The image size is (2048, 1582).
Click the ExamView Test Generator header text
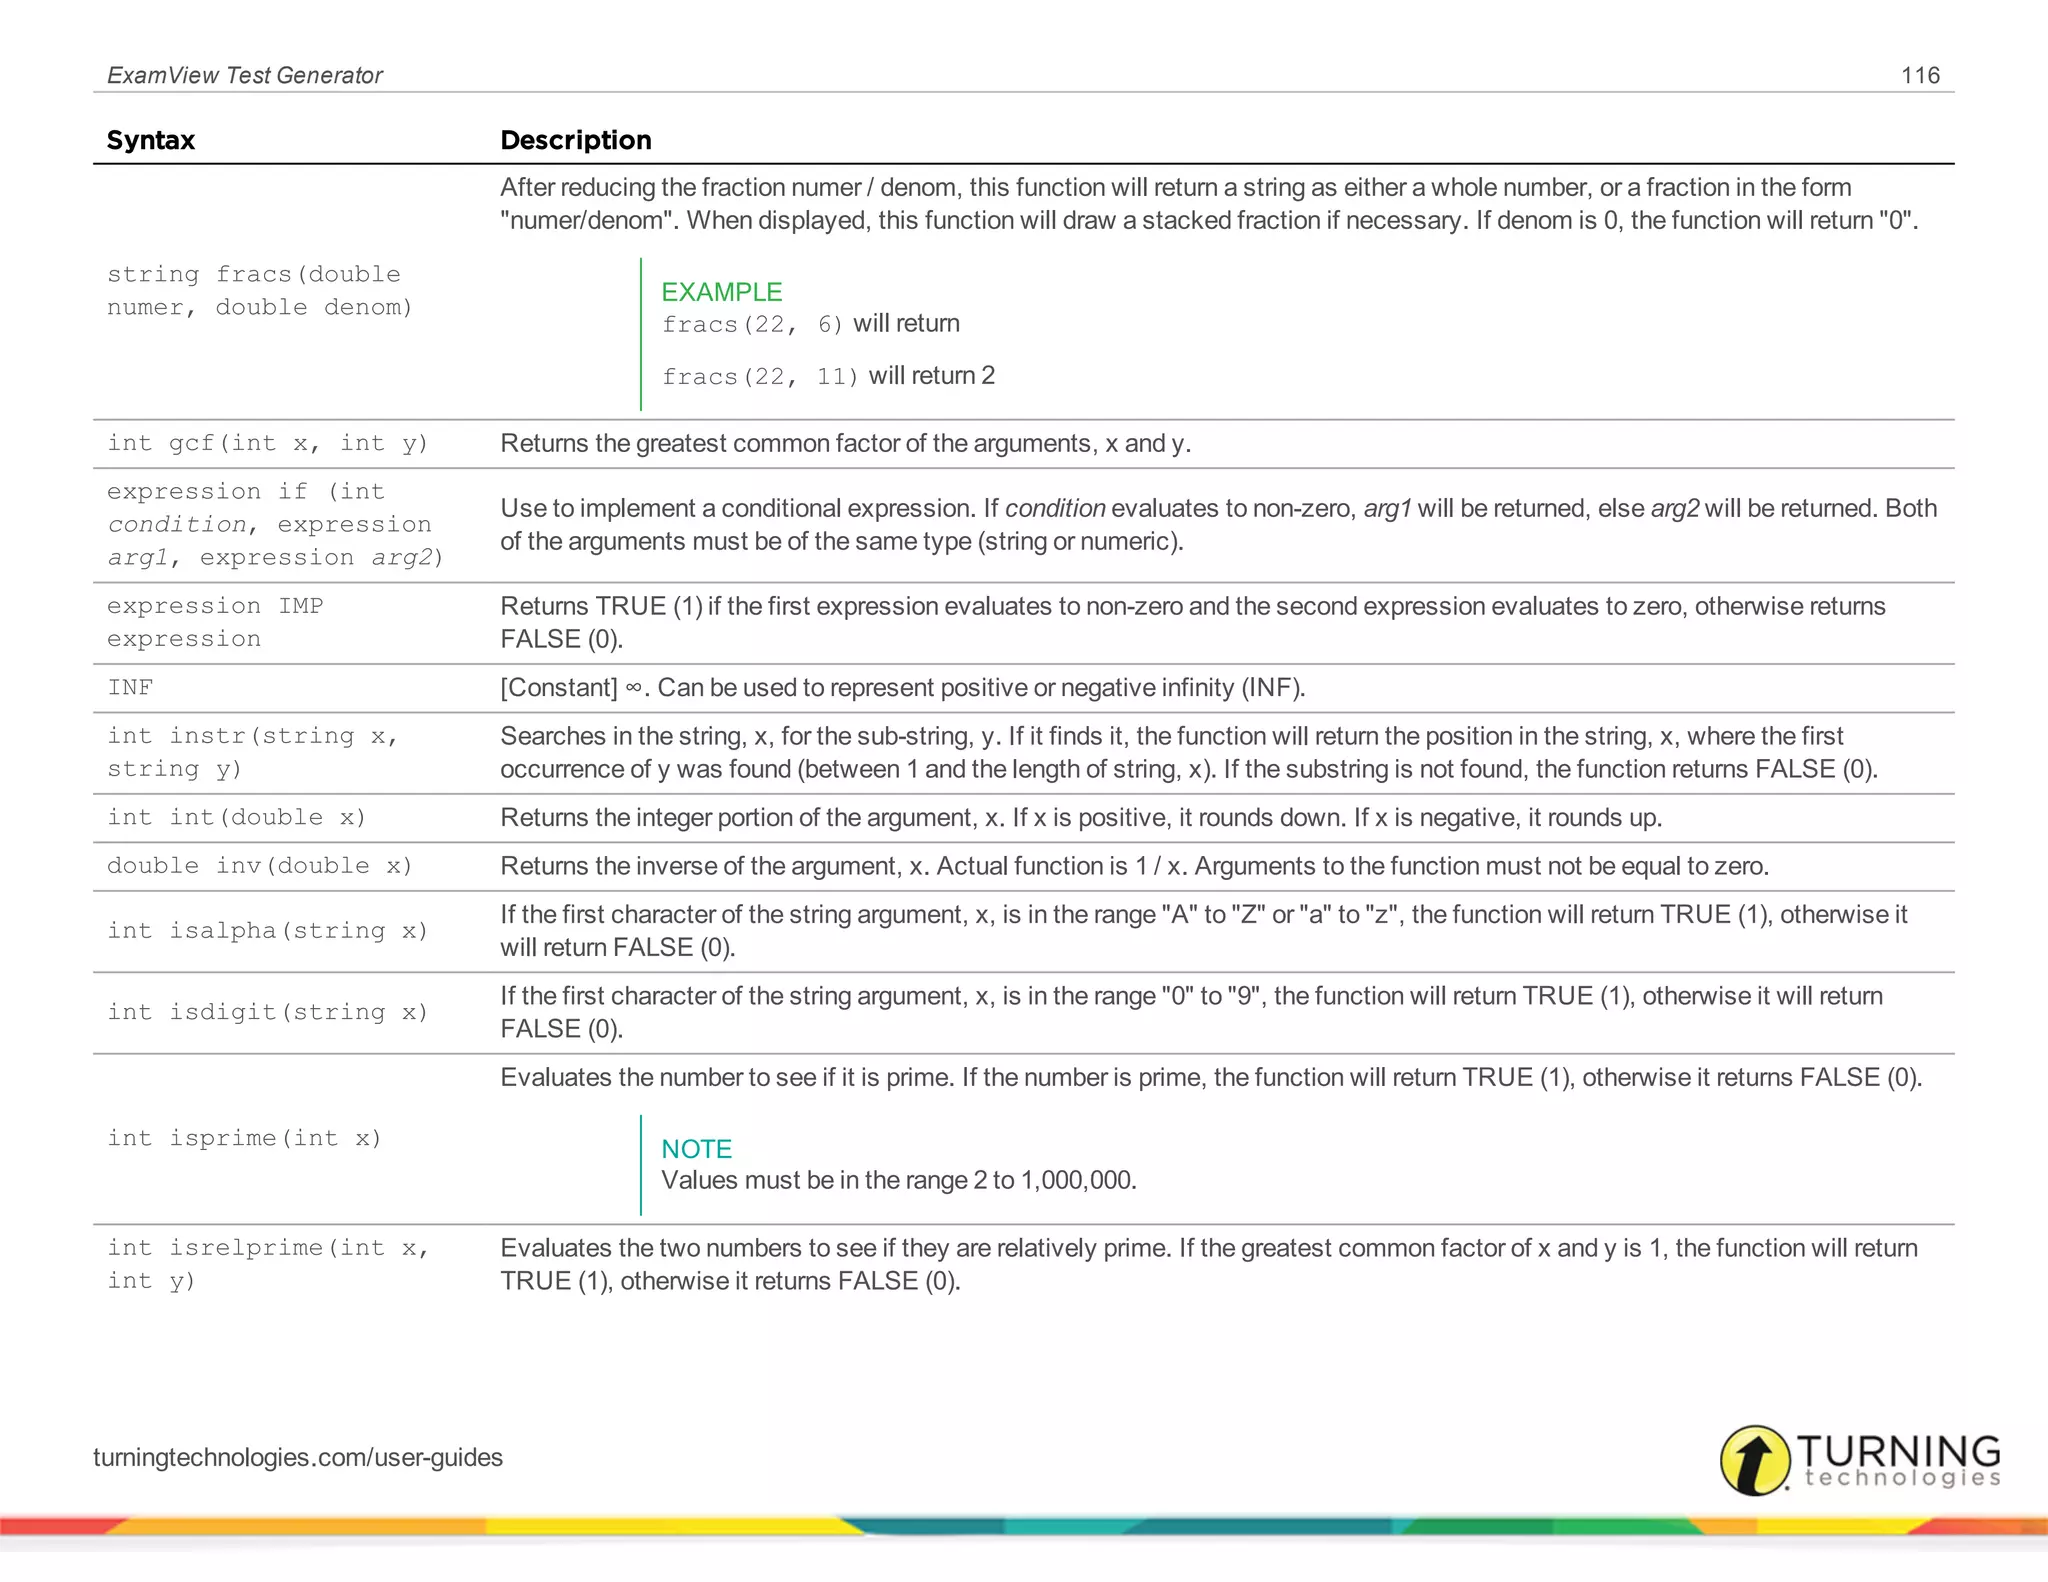click(245, 75)
